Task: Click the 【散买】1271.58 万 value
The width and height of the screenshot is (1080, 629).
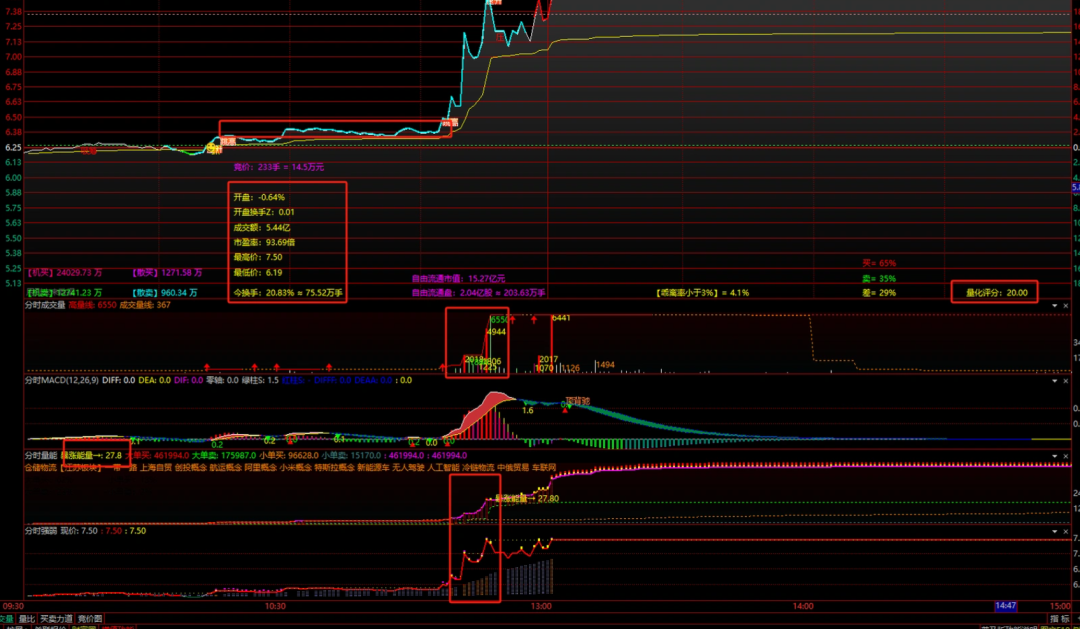Action: (167, 273)
